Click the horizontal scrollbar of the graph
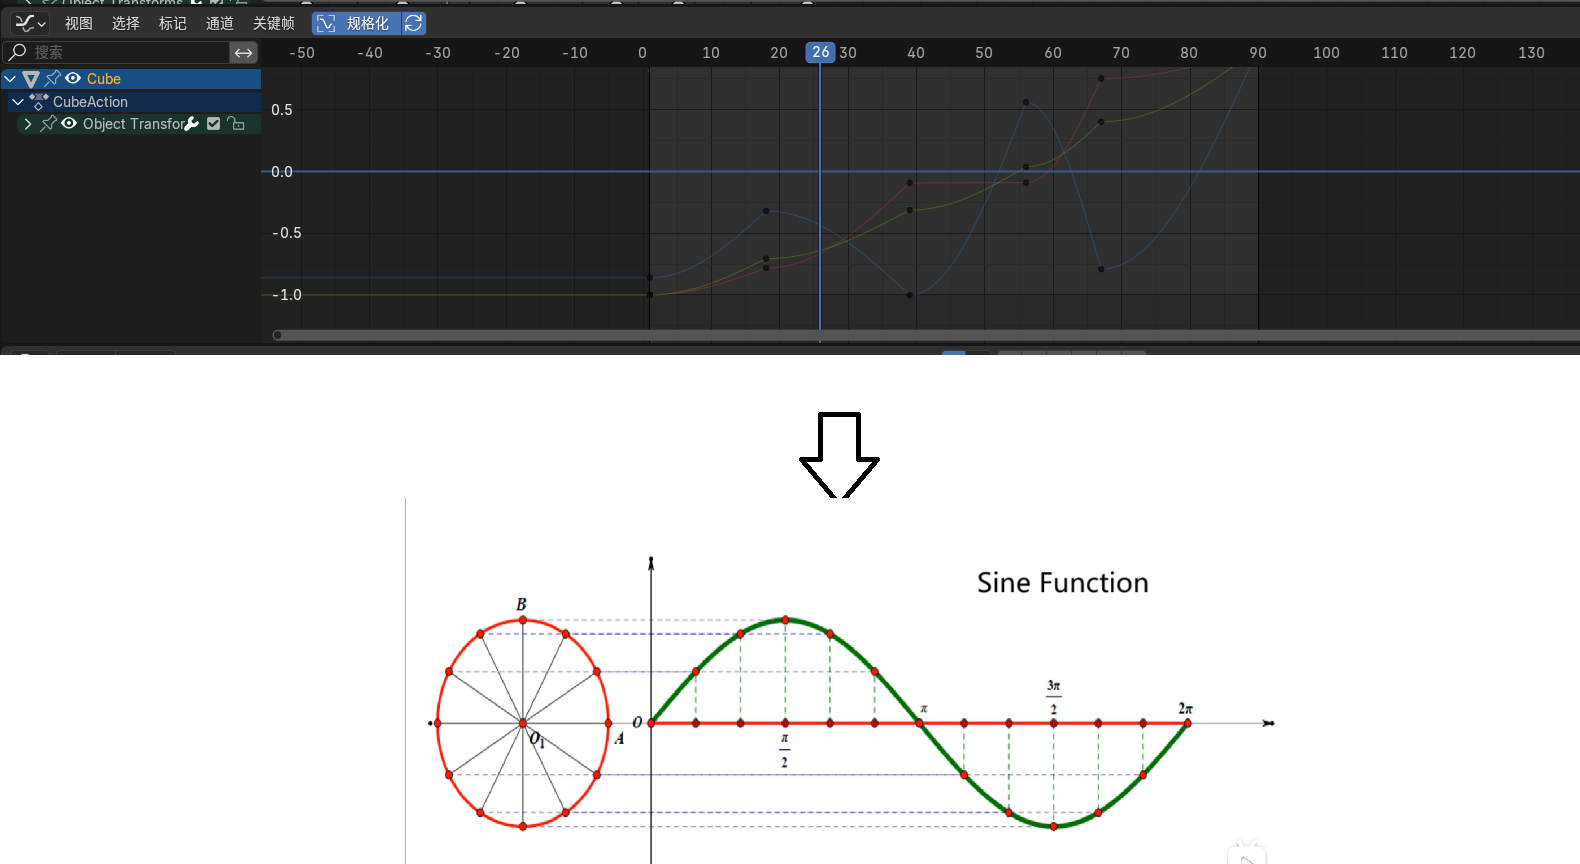The width and height of the screenshot is (1580, 864). pyautogui.click(x=926, y=335)
